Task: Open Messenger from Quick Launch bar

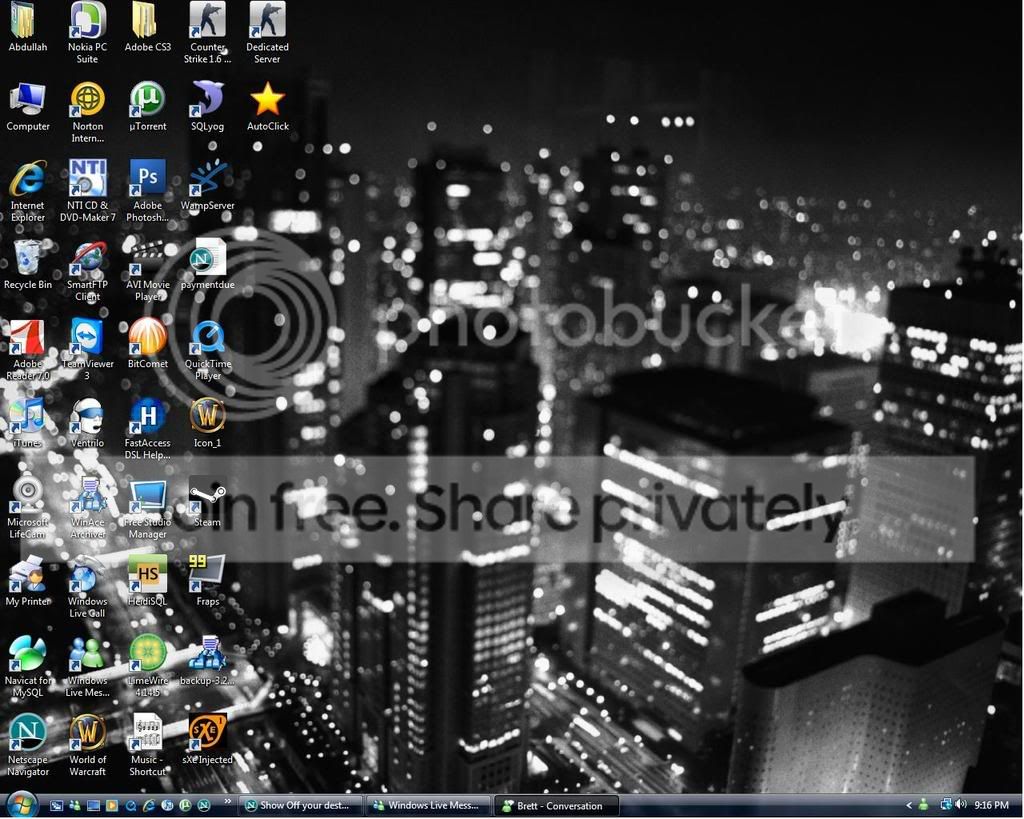Action: [x=75, y=805]
